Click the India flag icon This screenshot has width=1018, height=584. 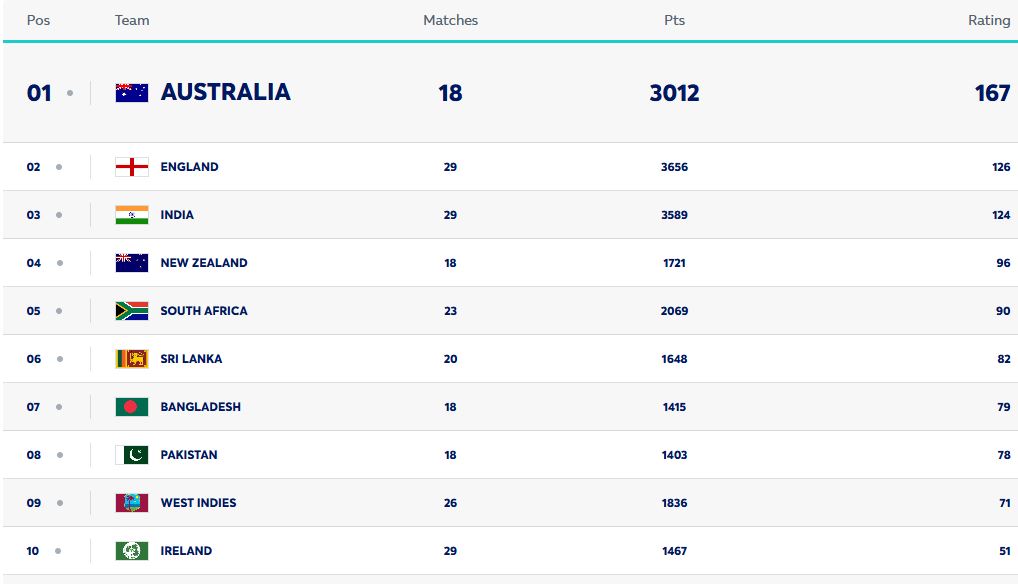[x=132, y=215]
